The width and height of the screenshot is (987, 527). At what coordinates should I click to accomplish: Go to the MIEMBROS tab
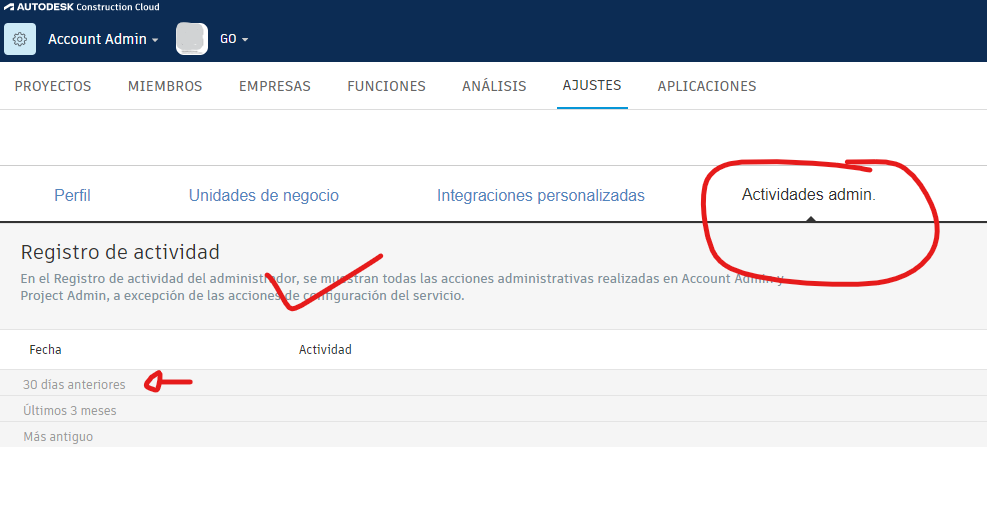(165, 86)
